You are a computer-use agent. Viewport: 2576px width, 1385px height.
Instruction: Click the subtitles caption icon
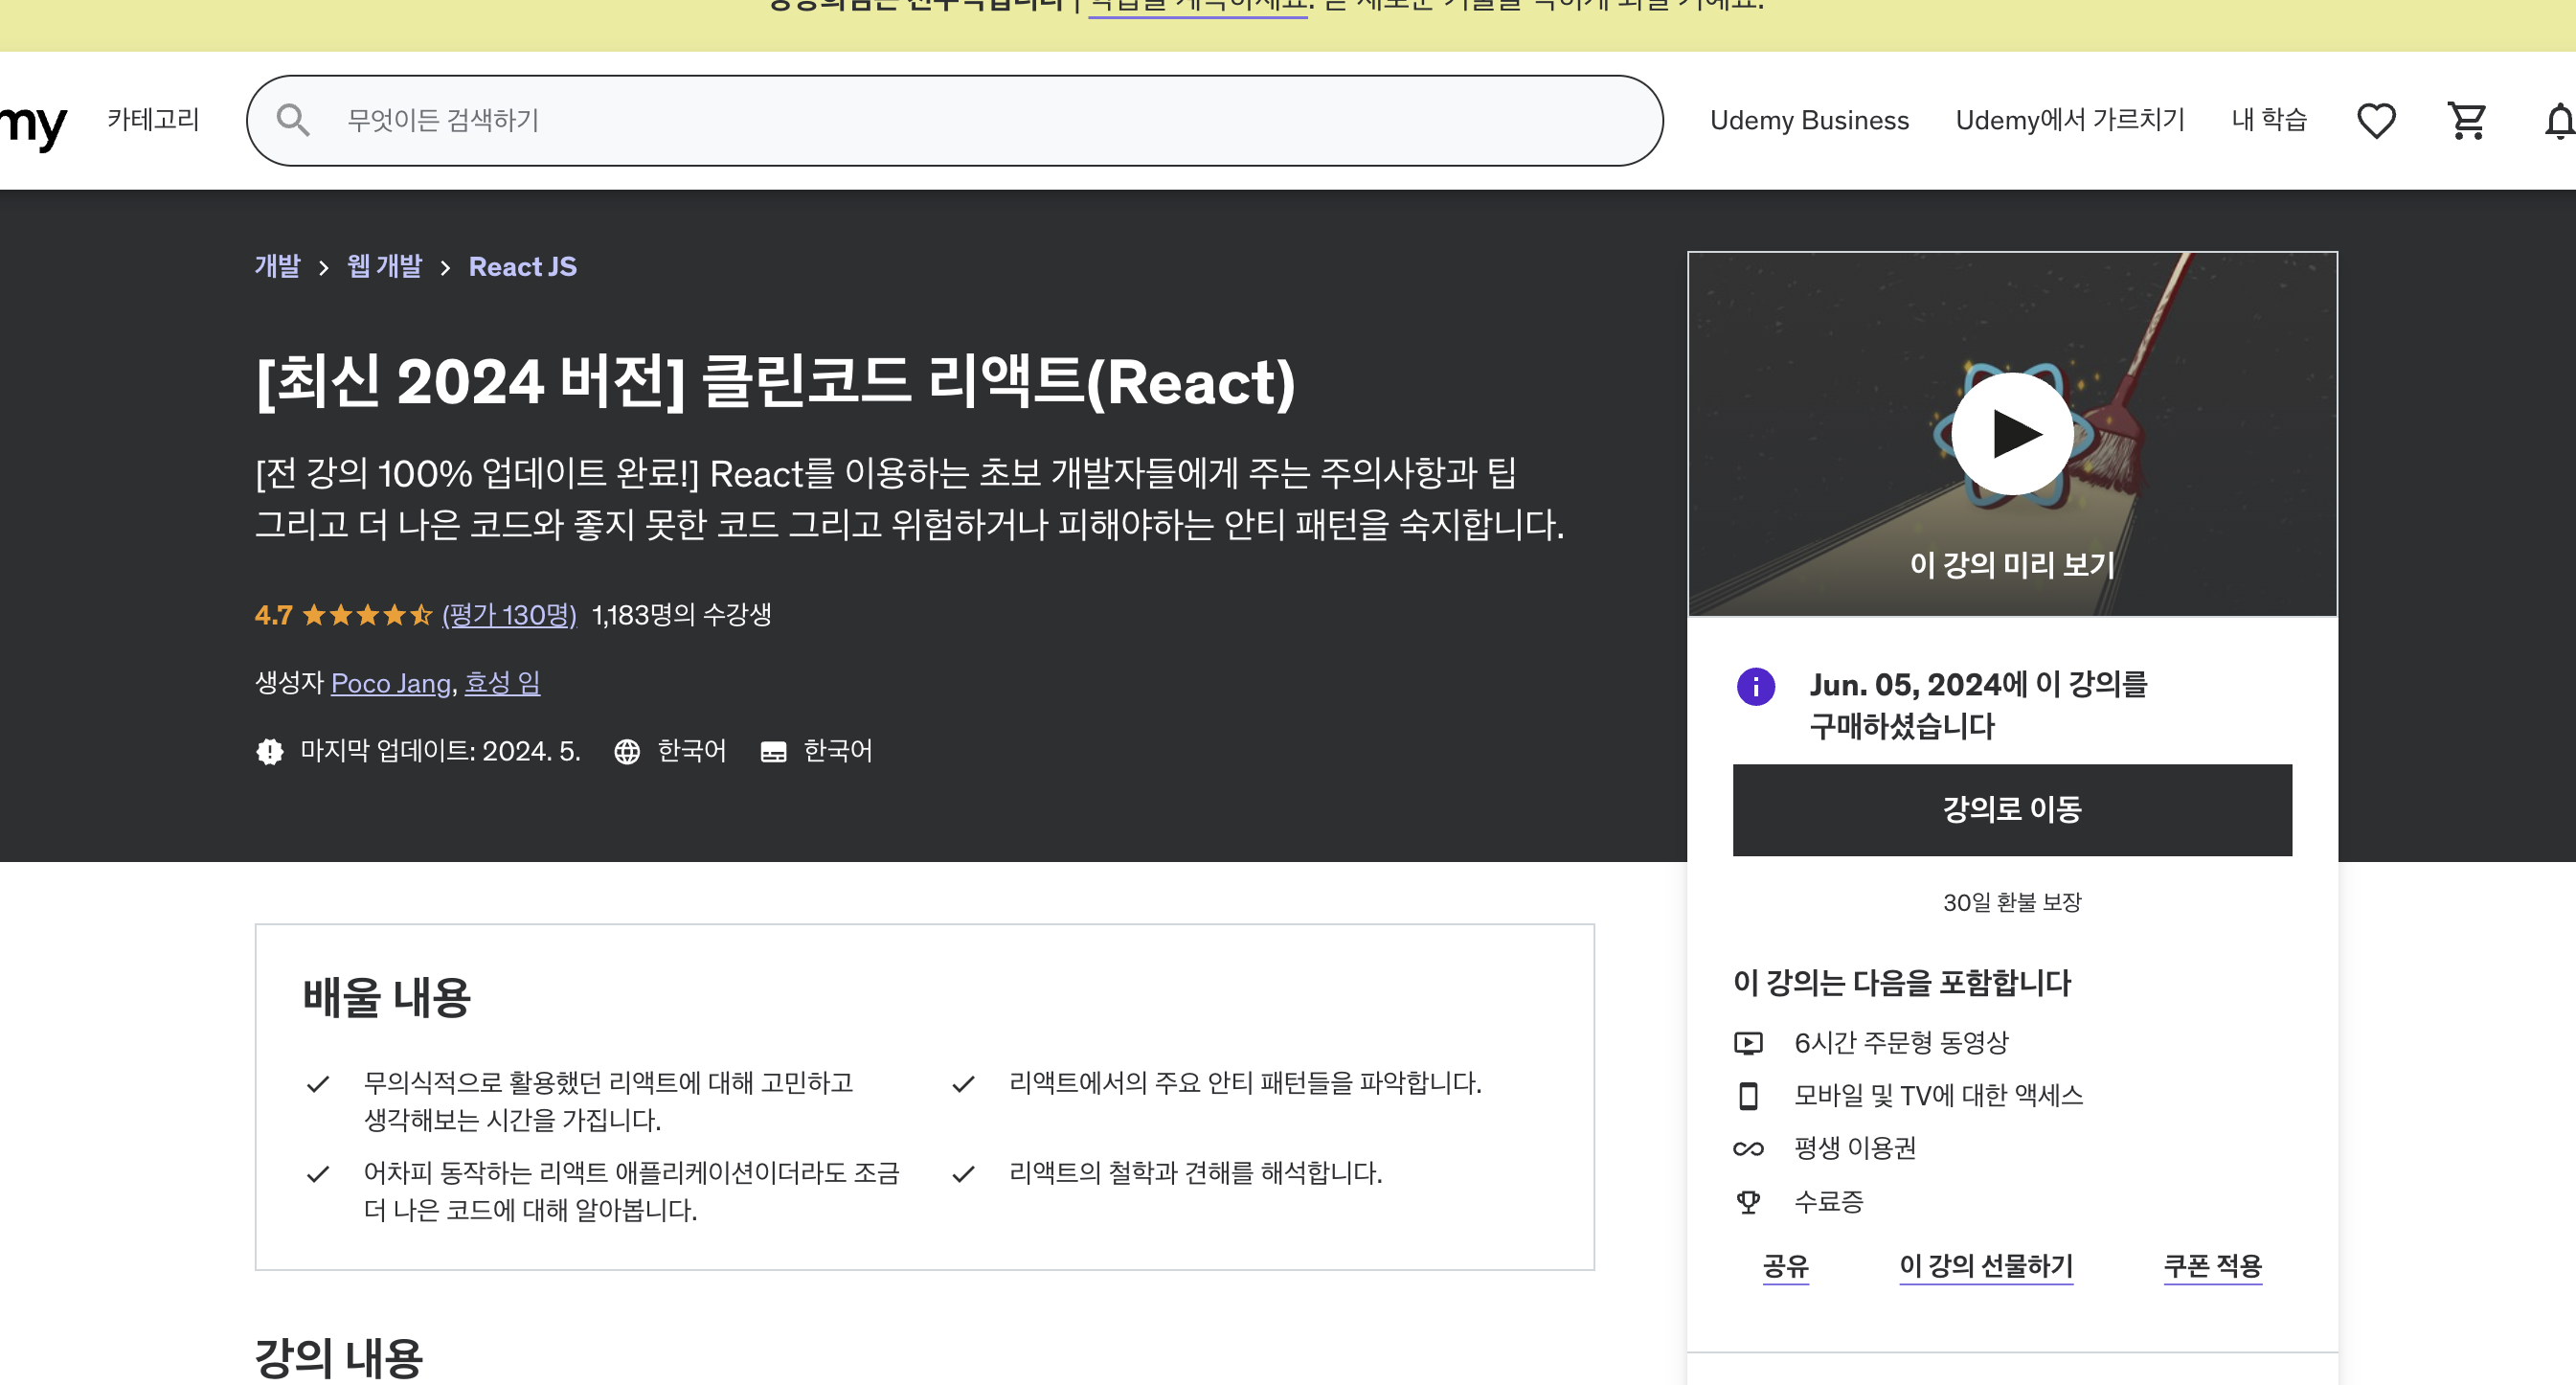coord(774,752)
